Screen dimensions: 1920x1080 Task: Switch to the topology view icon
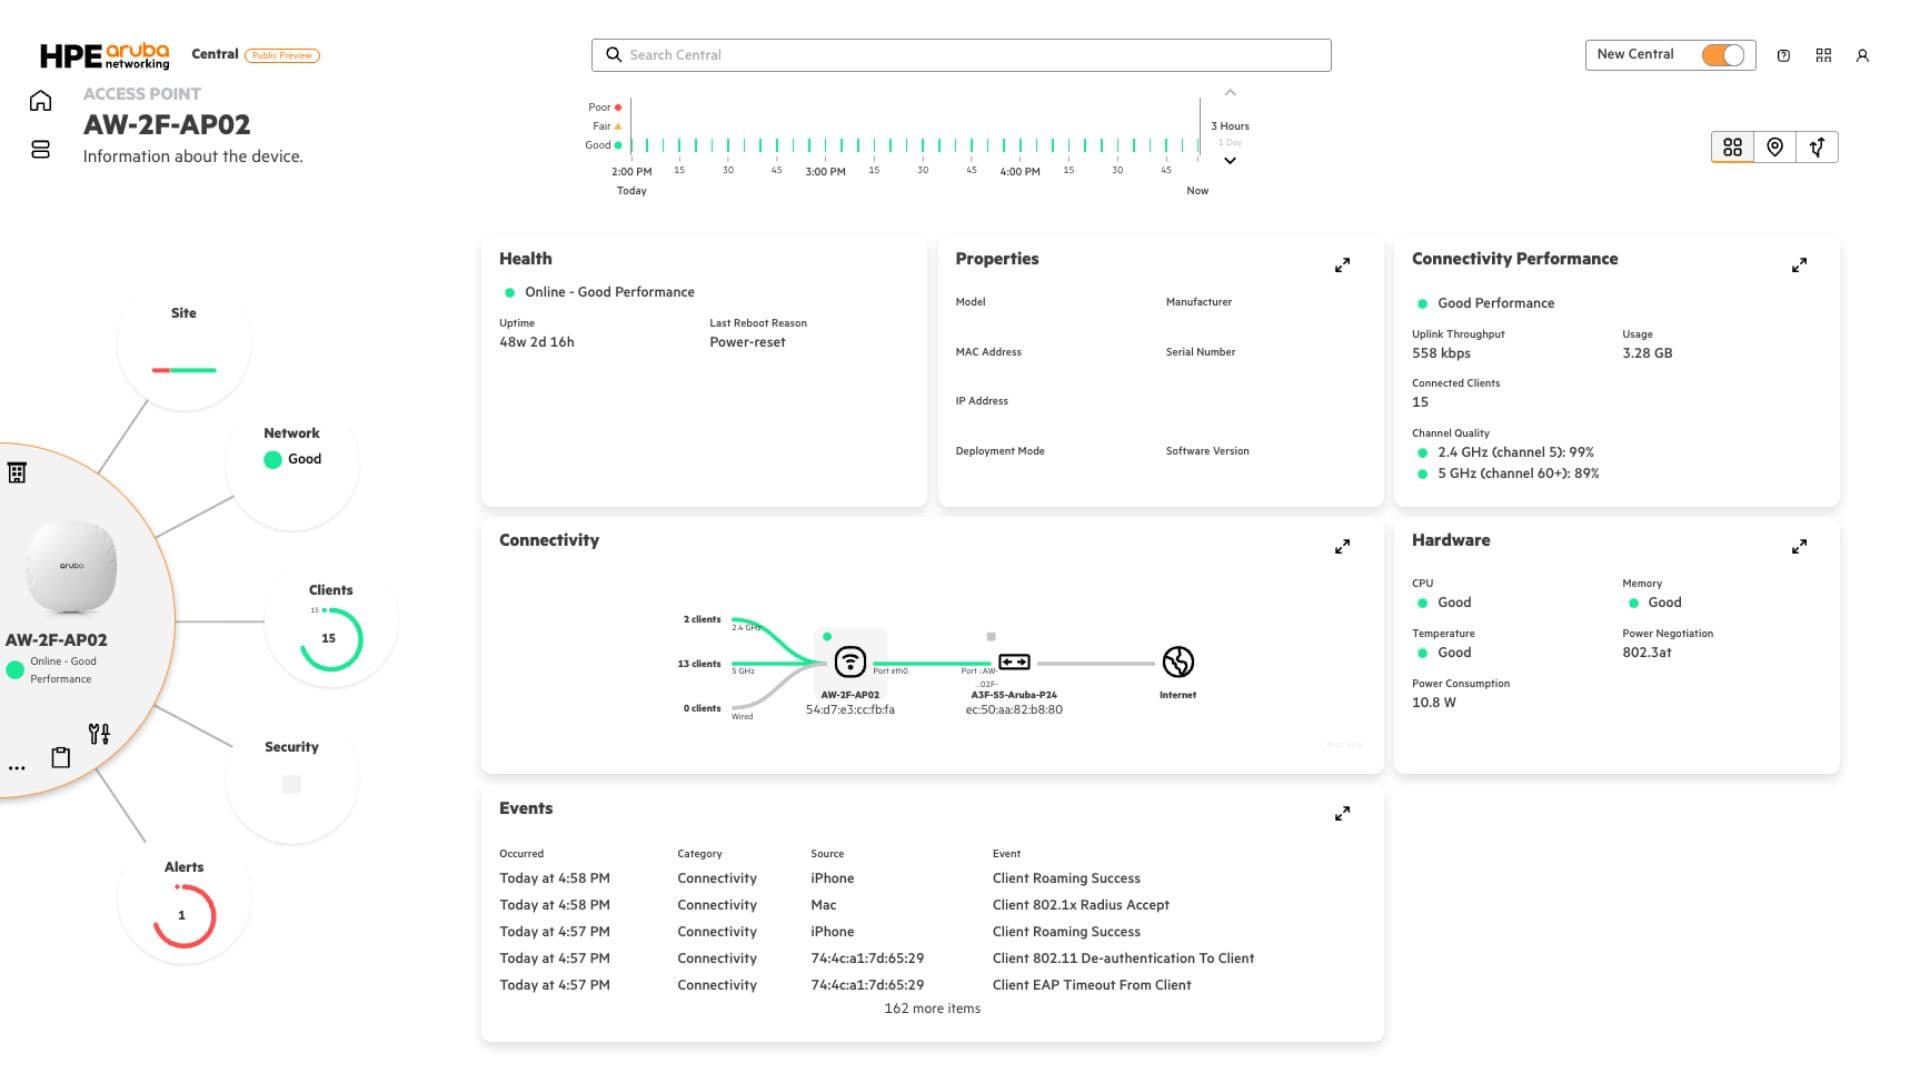click(1816, 148)
